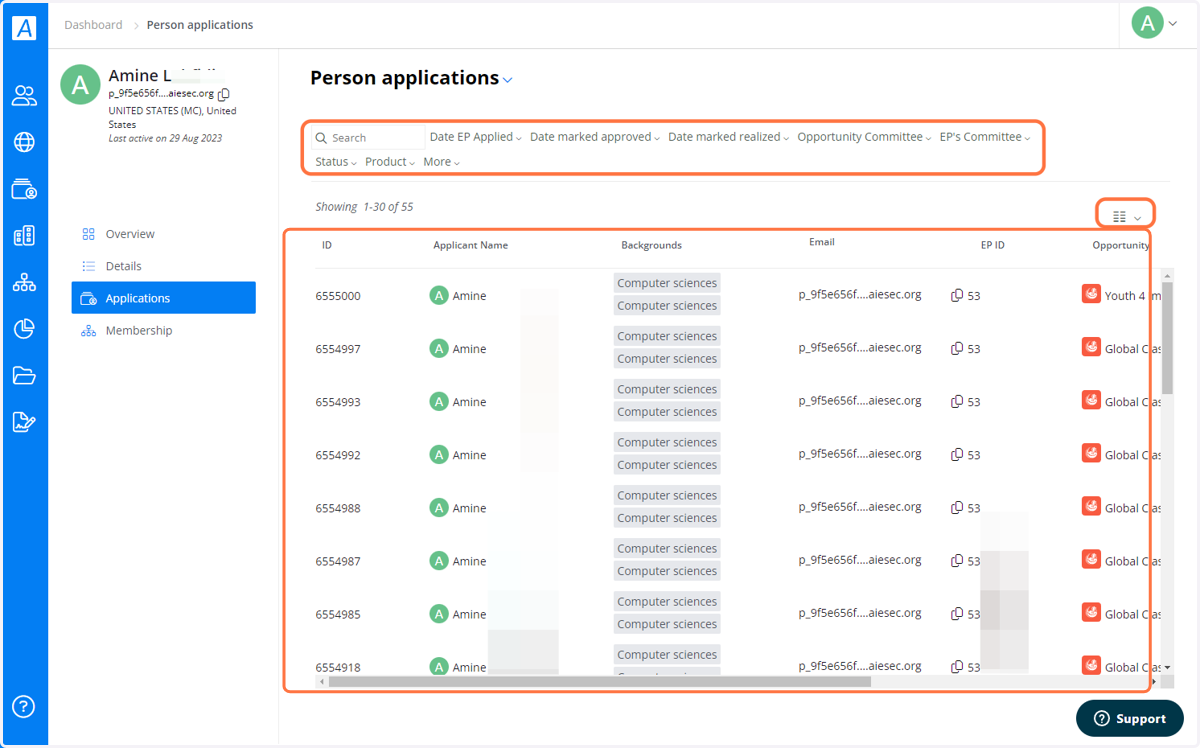Click applicant name Amine in row 6554918
Screen dimensions: 1200x748
[469, 667]
